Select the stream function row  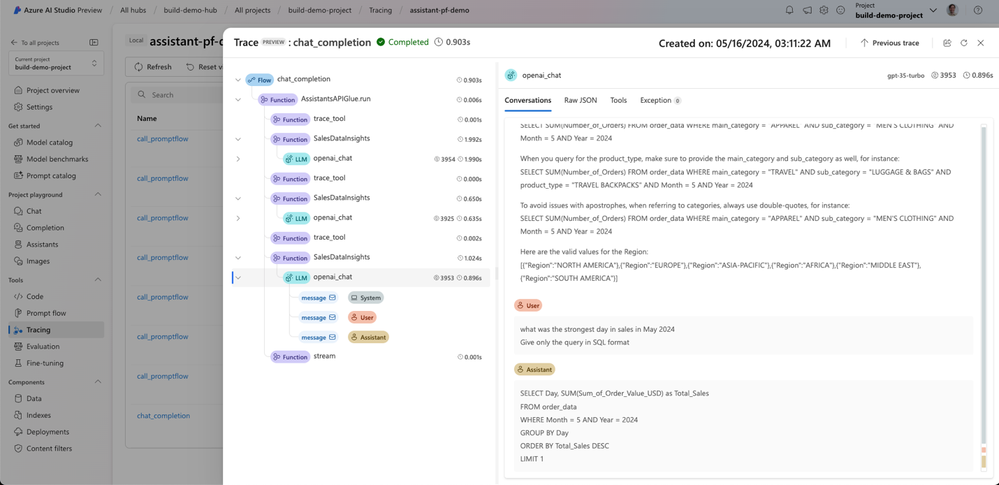(361, 357)
